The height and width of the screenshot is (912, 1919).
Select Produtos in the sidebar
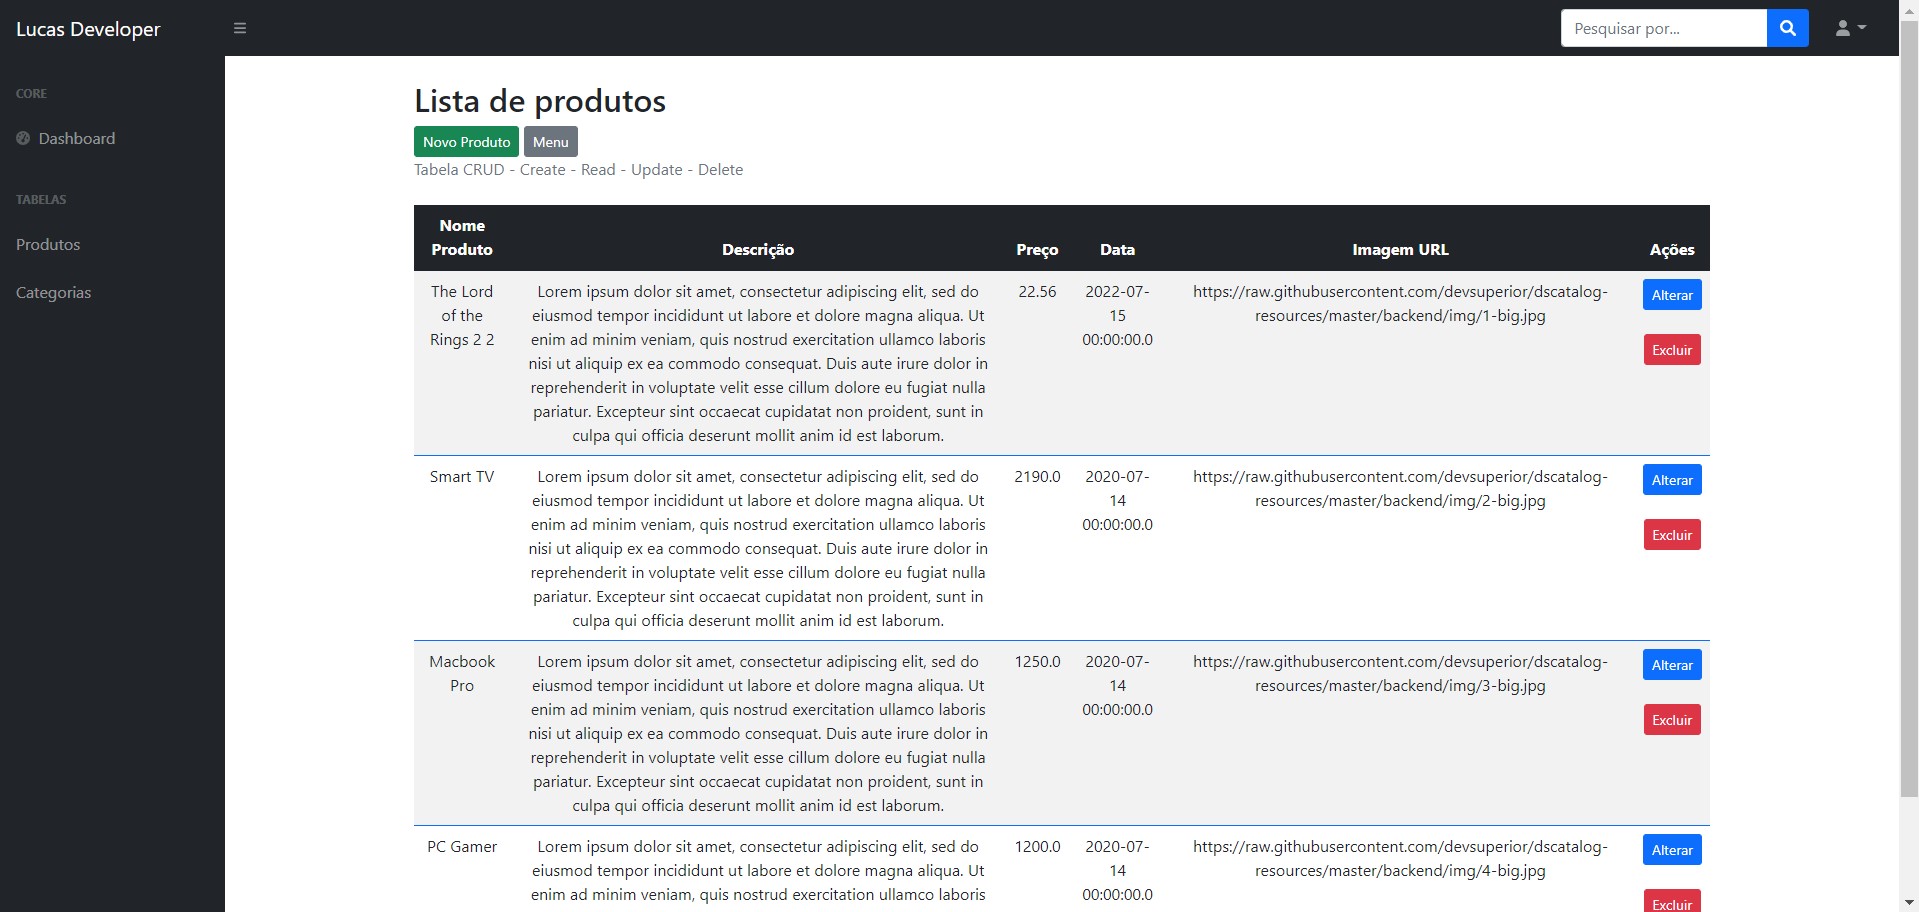(x=47, y=244)
